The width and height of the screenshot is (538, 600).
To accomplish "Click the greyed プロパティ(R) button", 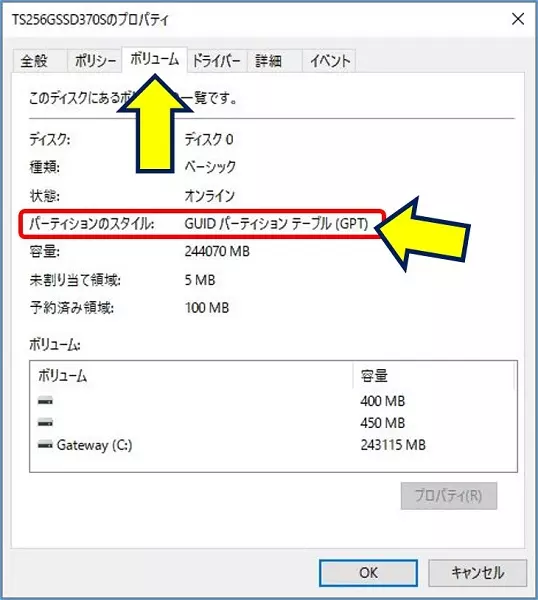I will (x=449, y=496).
